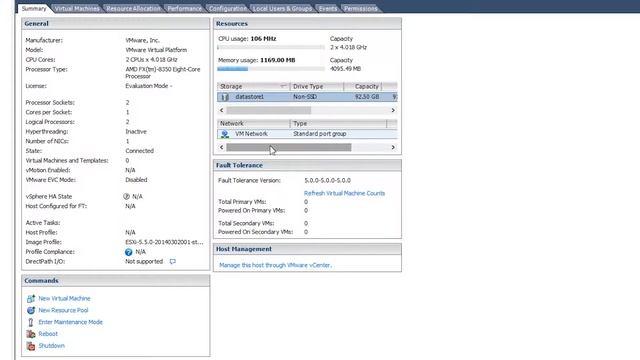The image size is (640, 360).
Task: Click the New Virtual Machine icon
Action: click(31, 299)
